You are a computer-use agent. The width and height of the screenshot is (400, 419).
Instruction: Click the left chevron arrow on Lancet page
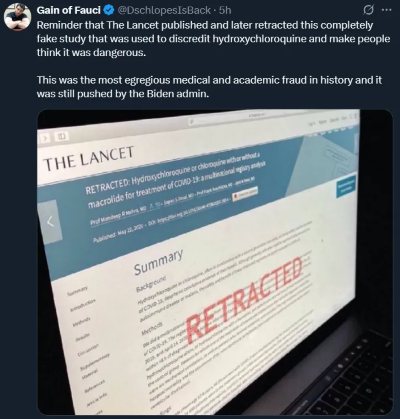[x=50, y=221]
